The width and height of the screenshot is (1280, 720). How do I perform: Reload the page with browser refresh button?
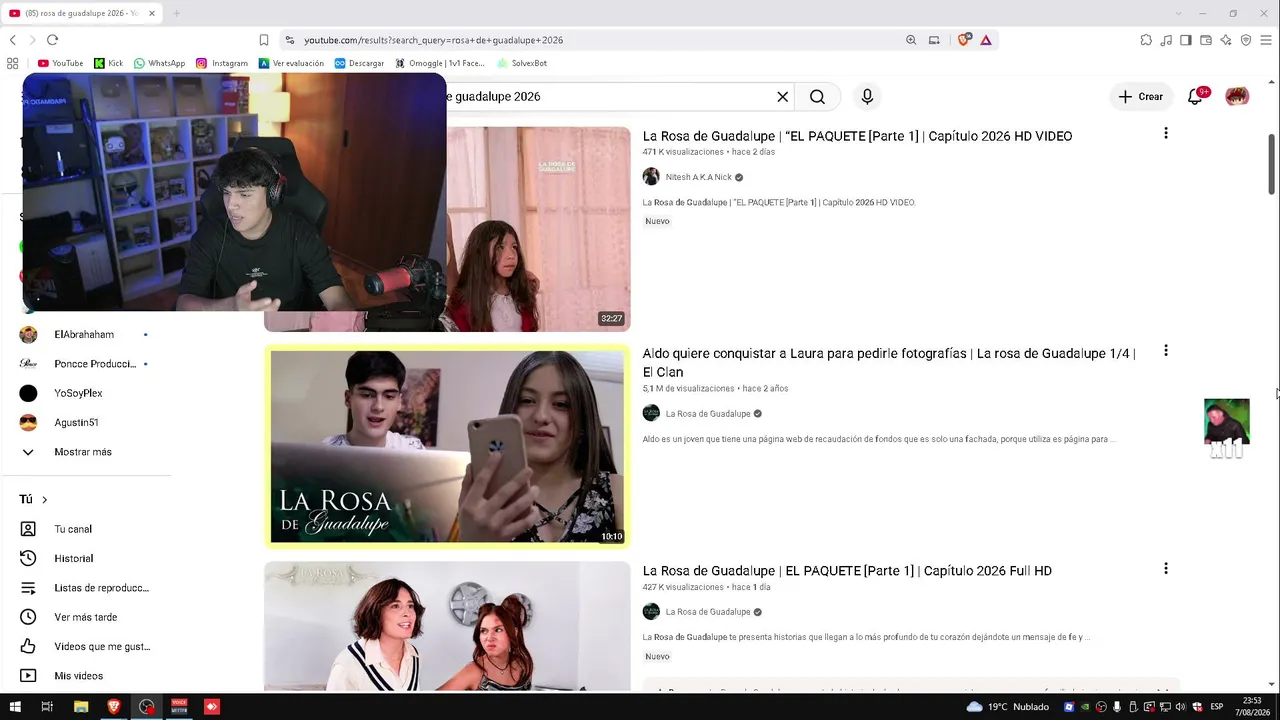52,40
